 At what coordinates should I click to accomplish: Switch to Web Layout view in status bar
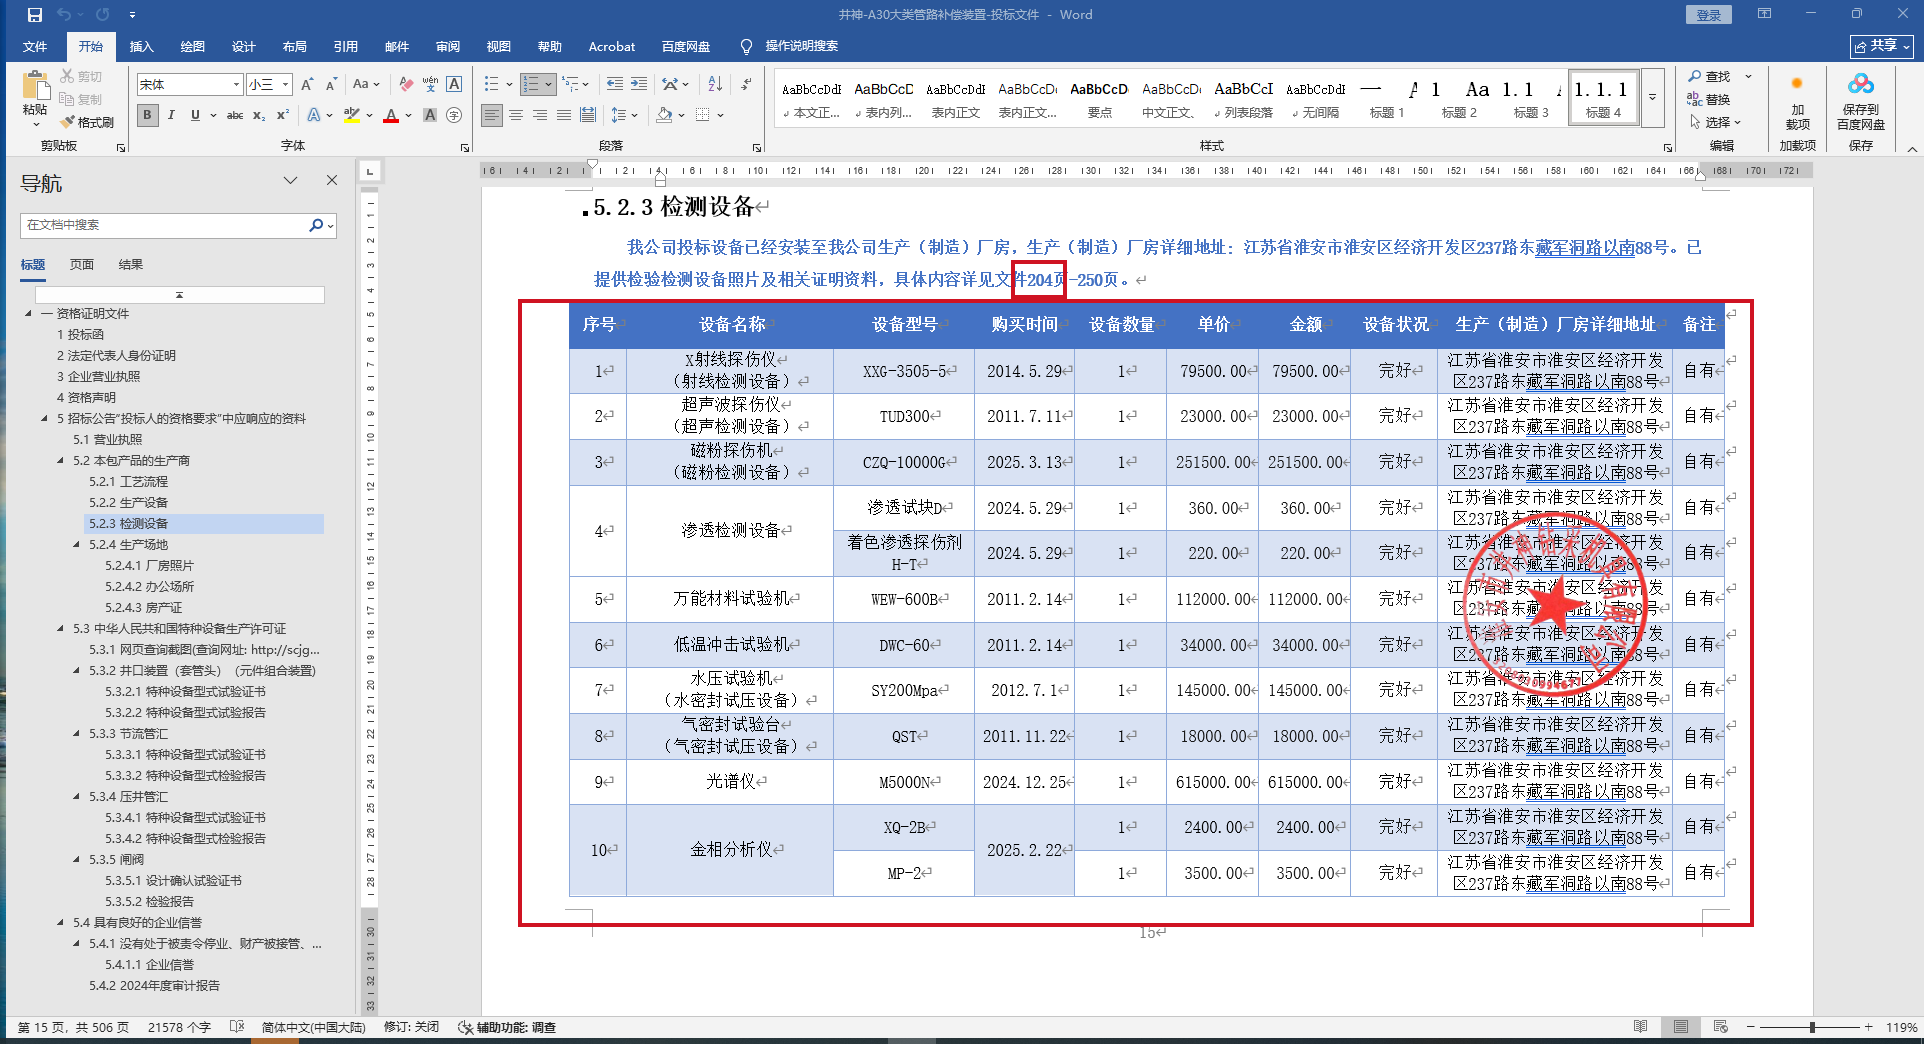point(1720,1027)
